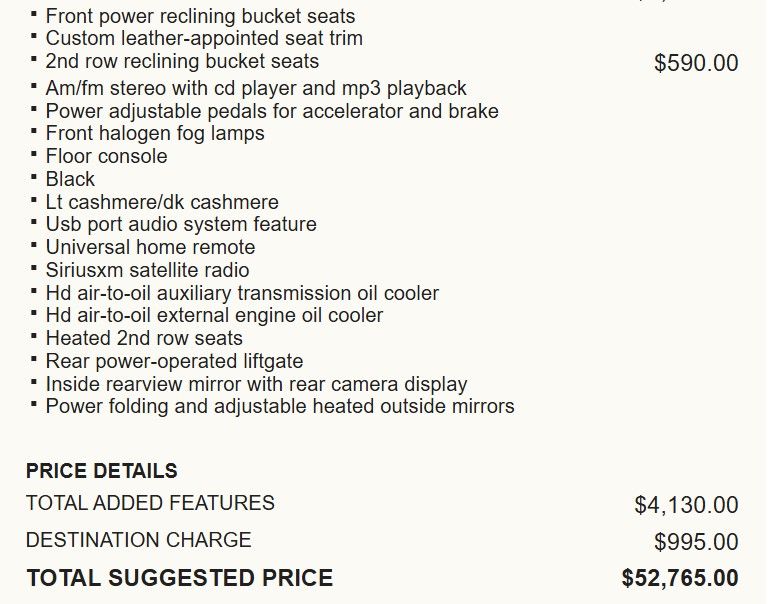
Task: Select the auxiliary transmission oil cooler line
Action: 242,293
